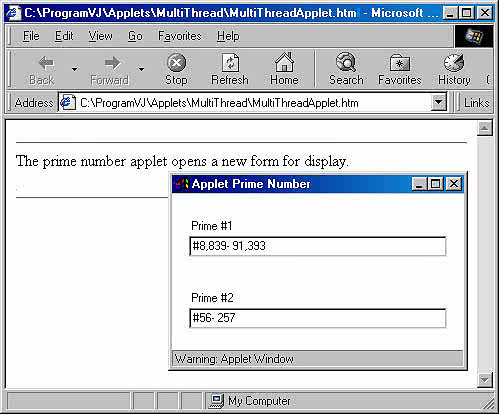Click the Forward arrow toolbar icon
This screenshot has width=499, height=414.
[x=112, y=63]
